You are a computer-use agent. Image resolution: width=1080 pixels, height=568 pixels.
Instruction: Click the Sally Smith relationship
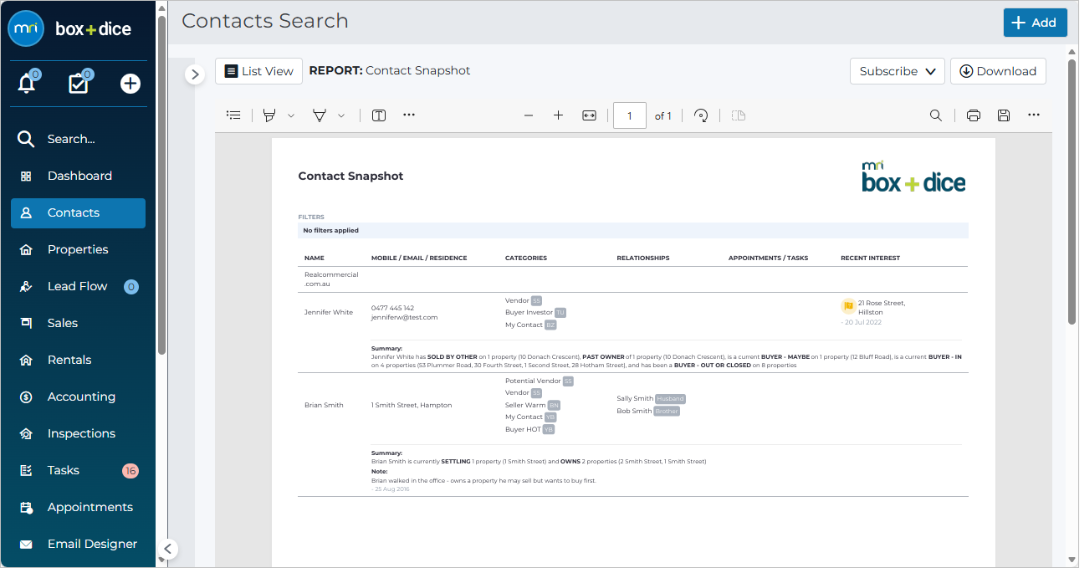[x=634, y=399]
